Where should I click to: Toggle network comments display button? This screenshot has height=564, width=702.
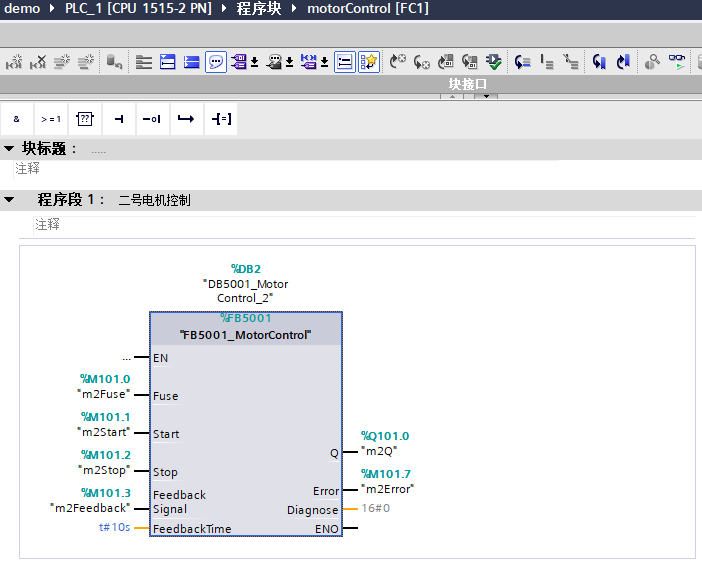click(x=216, y=62)
